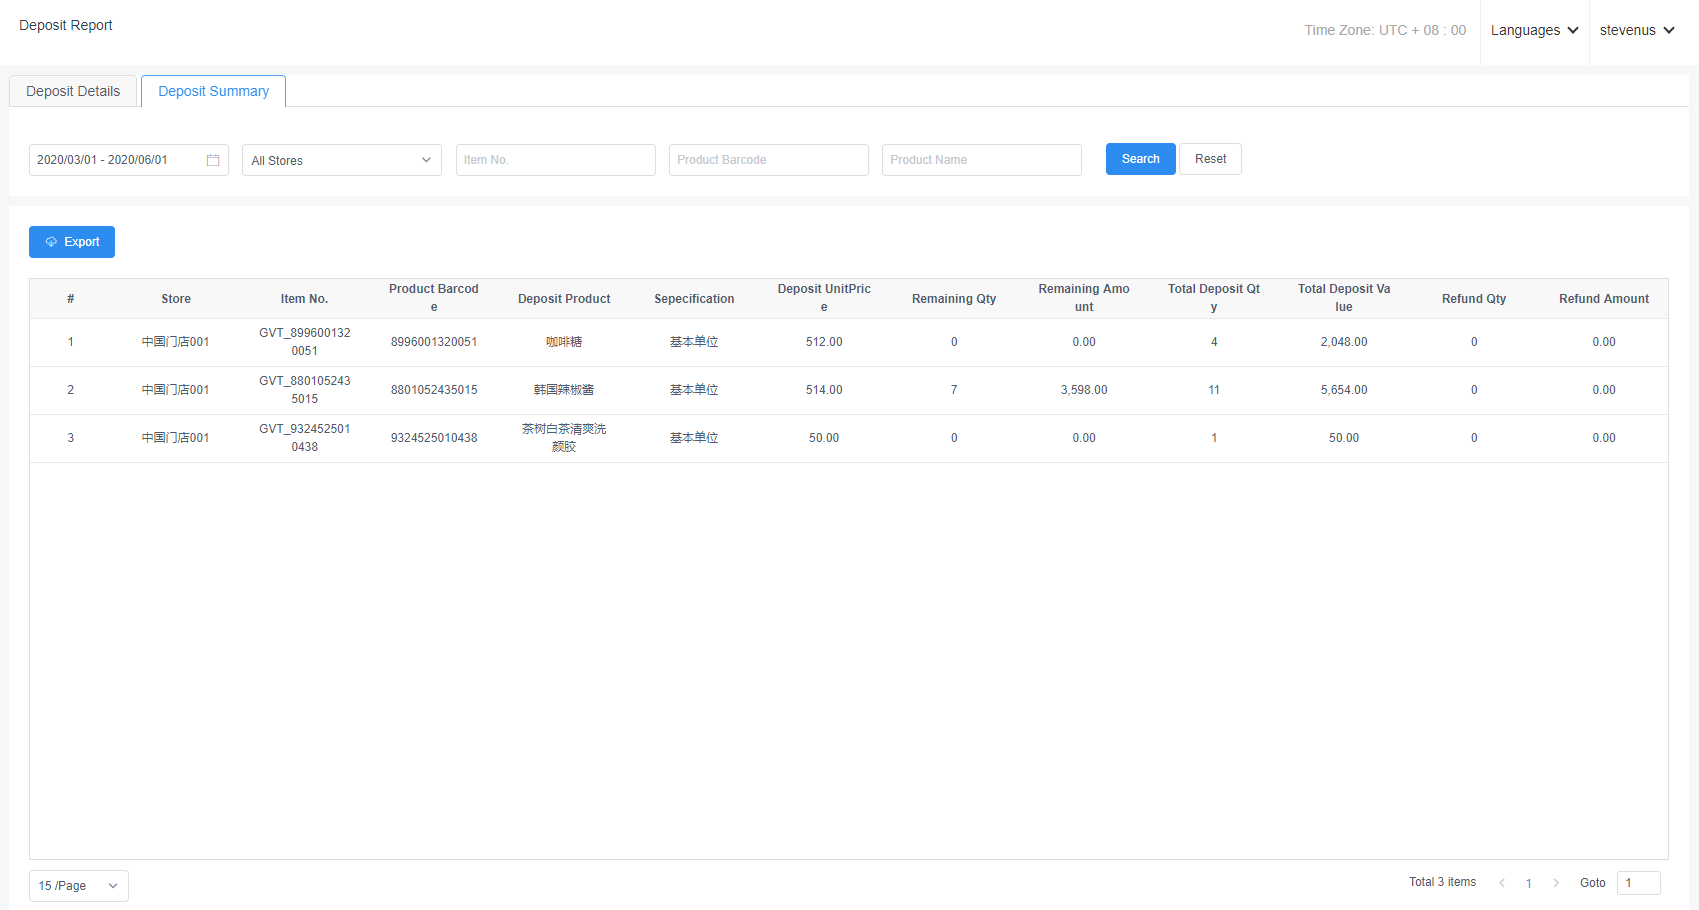Go to the previous page arrow
The height and width of the screenshot is (910, 1699).
click(x=1502, y=883)
